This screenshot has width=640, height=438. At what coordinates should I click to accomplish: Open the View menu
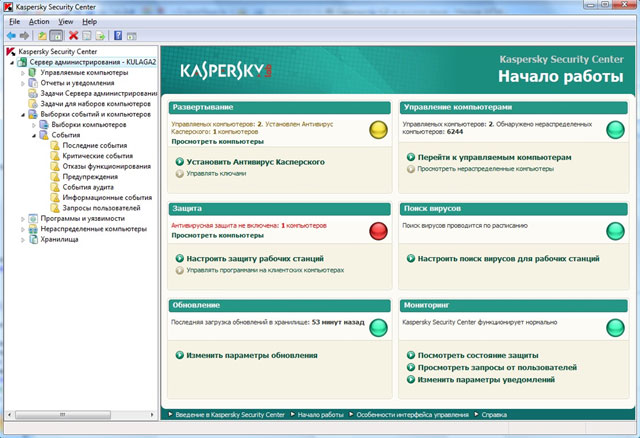[x=66, y=22]
